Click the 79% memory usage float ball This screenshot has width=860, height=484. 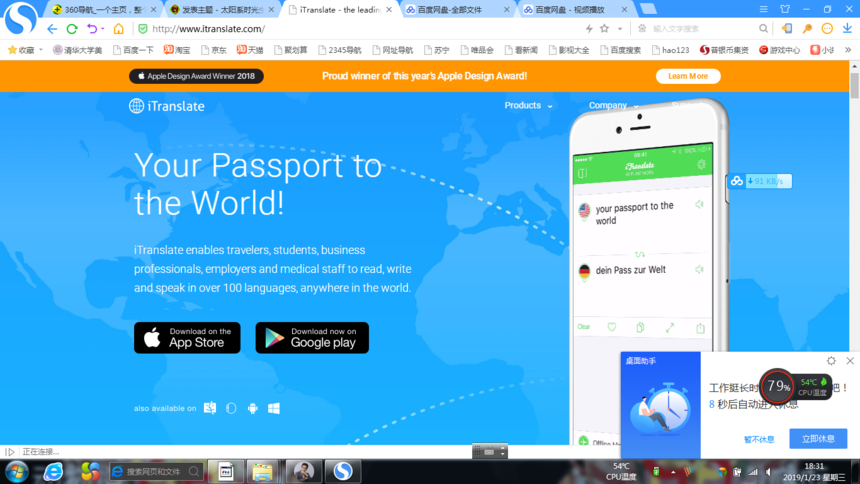click(777, 386)
